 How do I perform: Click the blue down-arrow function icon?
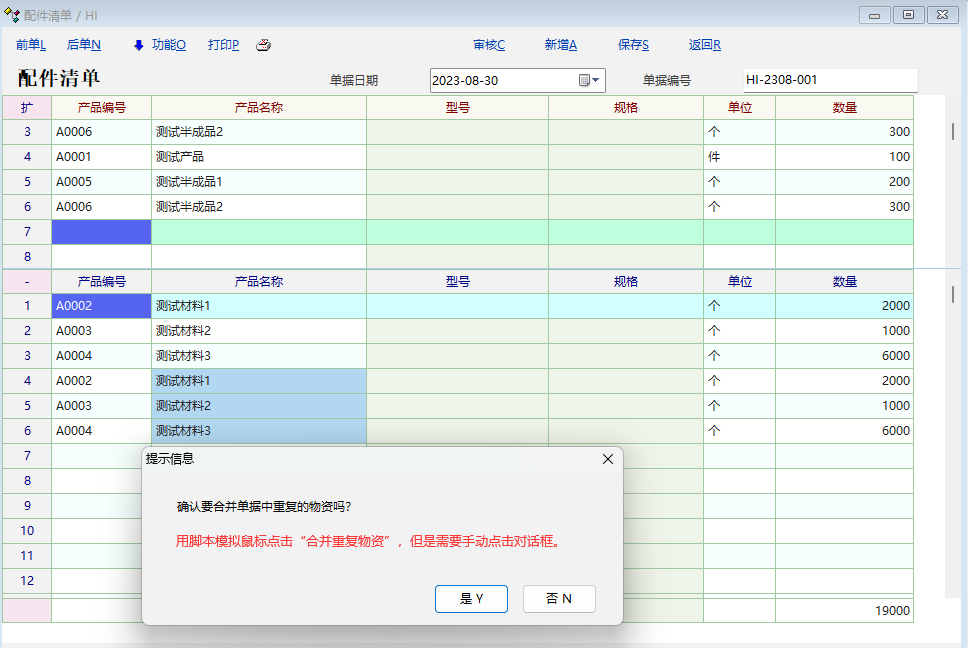tap(139, 45)
